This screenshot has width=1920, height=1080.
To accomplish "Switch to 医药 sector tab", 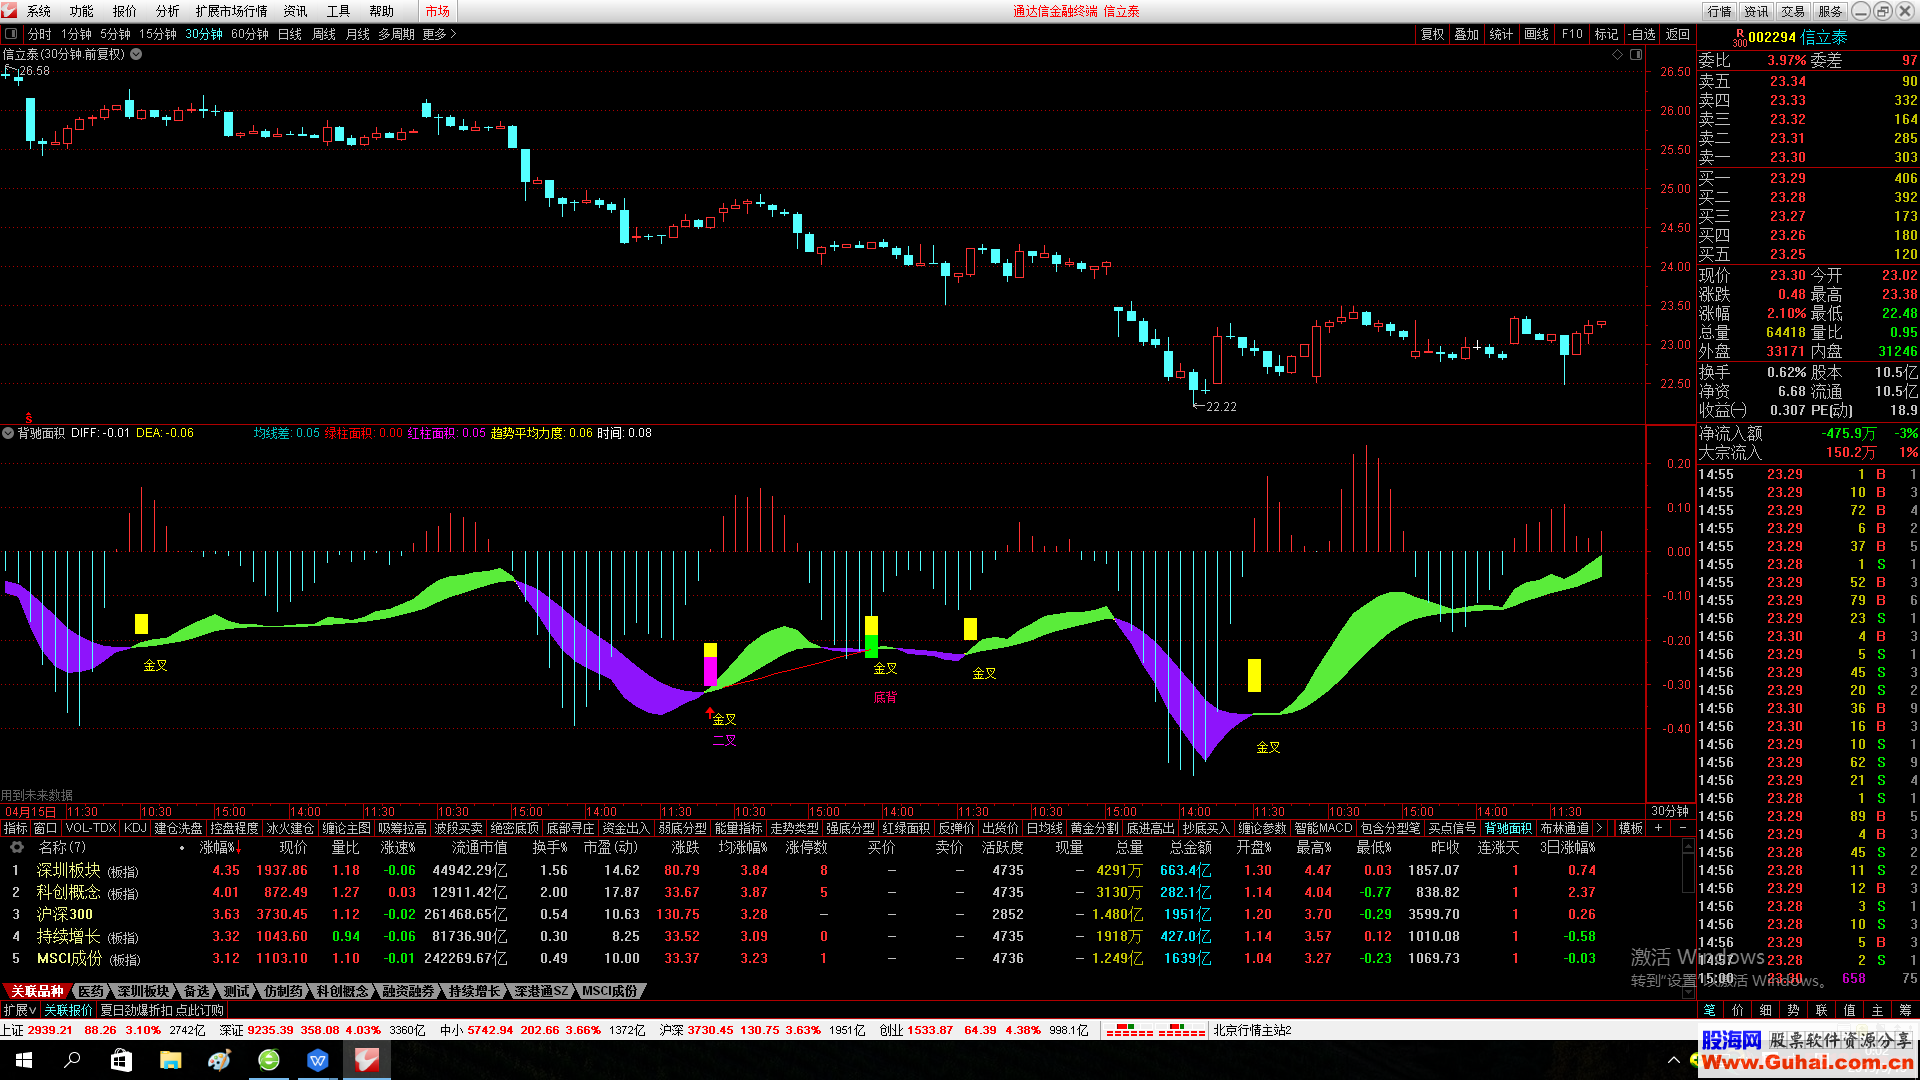I will pyautogui.click(x=91, y=991).
